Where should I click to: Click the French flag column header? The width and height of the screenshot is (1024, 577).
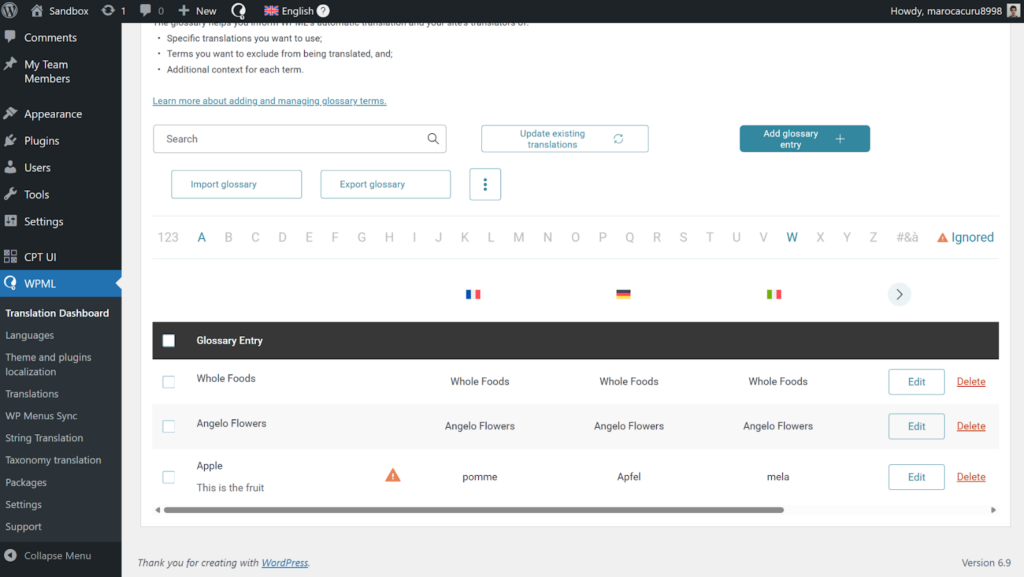click(x=473, y=294)
